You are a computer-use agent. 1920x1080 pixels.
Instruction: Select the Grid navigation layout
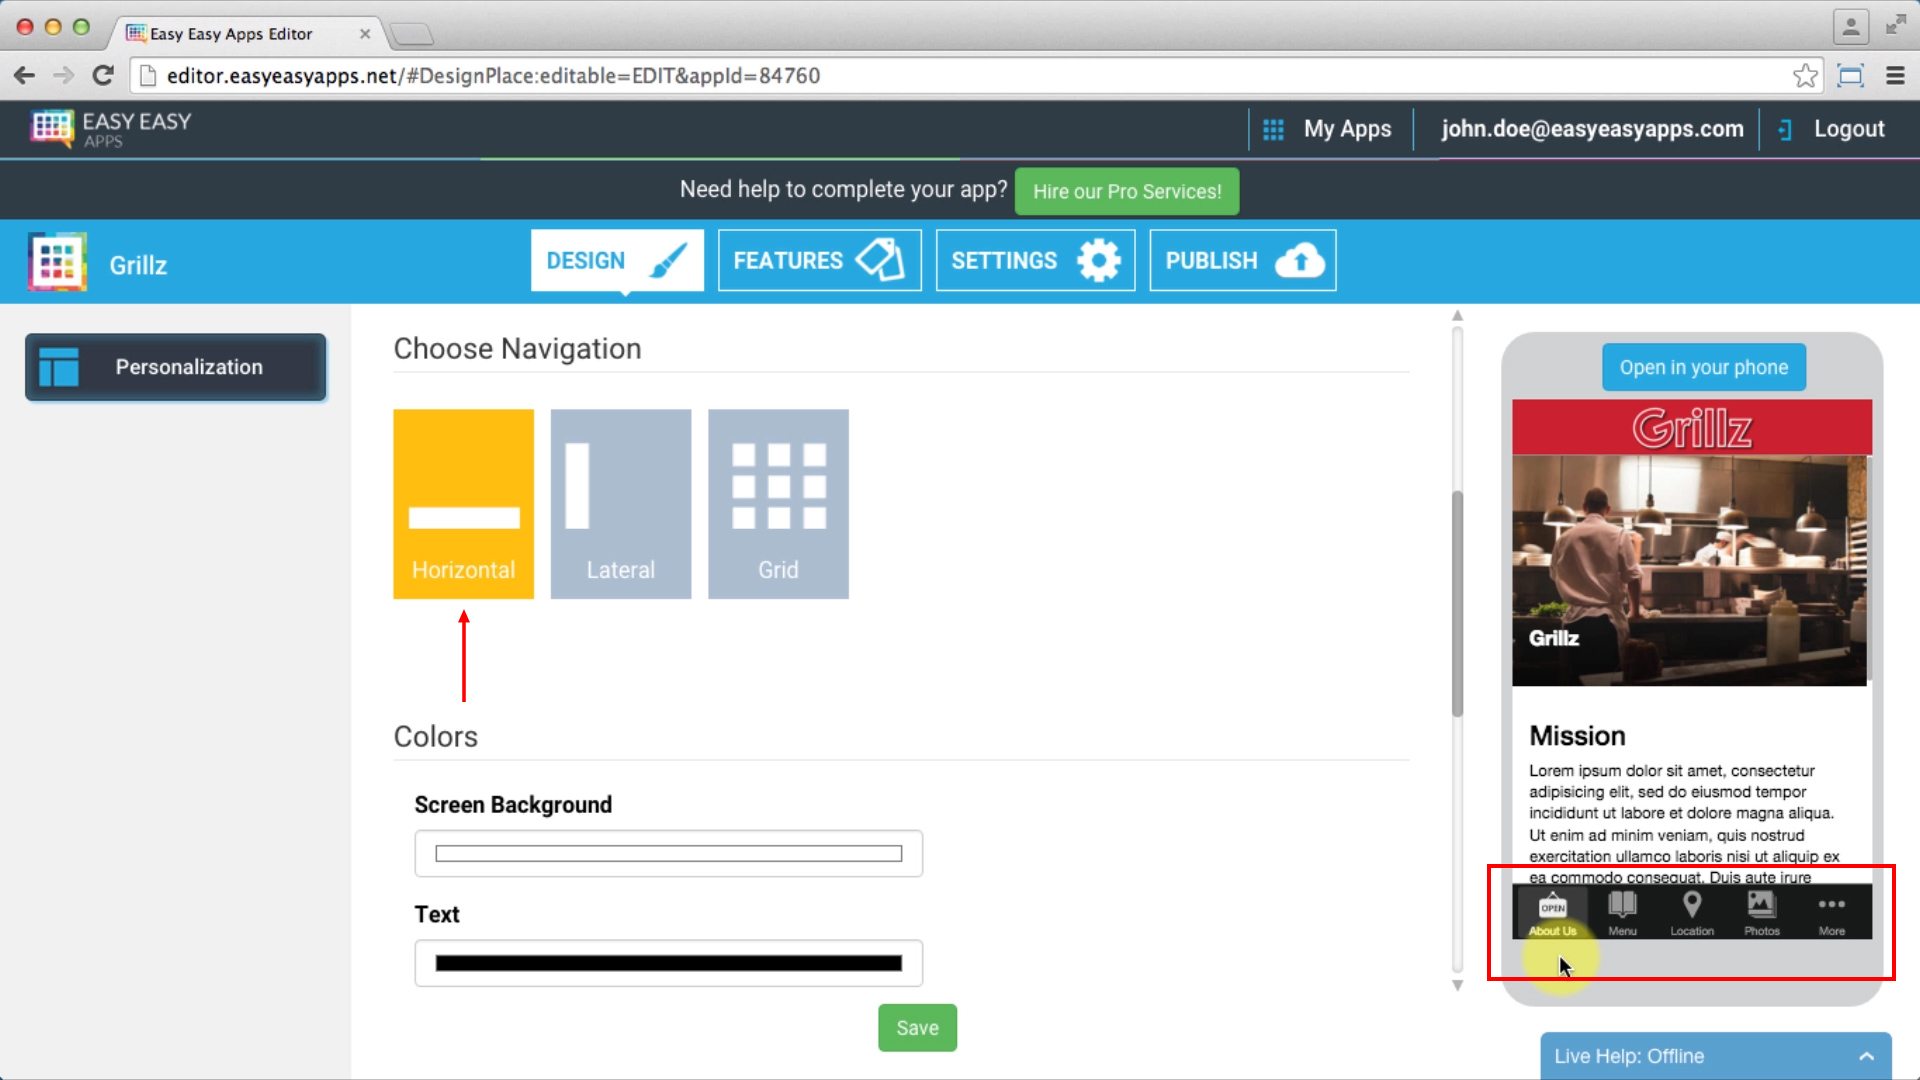779,502
